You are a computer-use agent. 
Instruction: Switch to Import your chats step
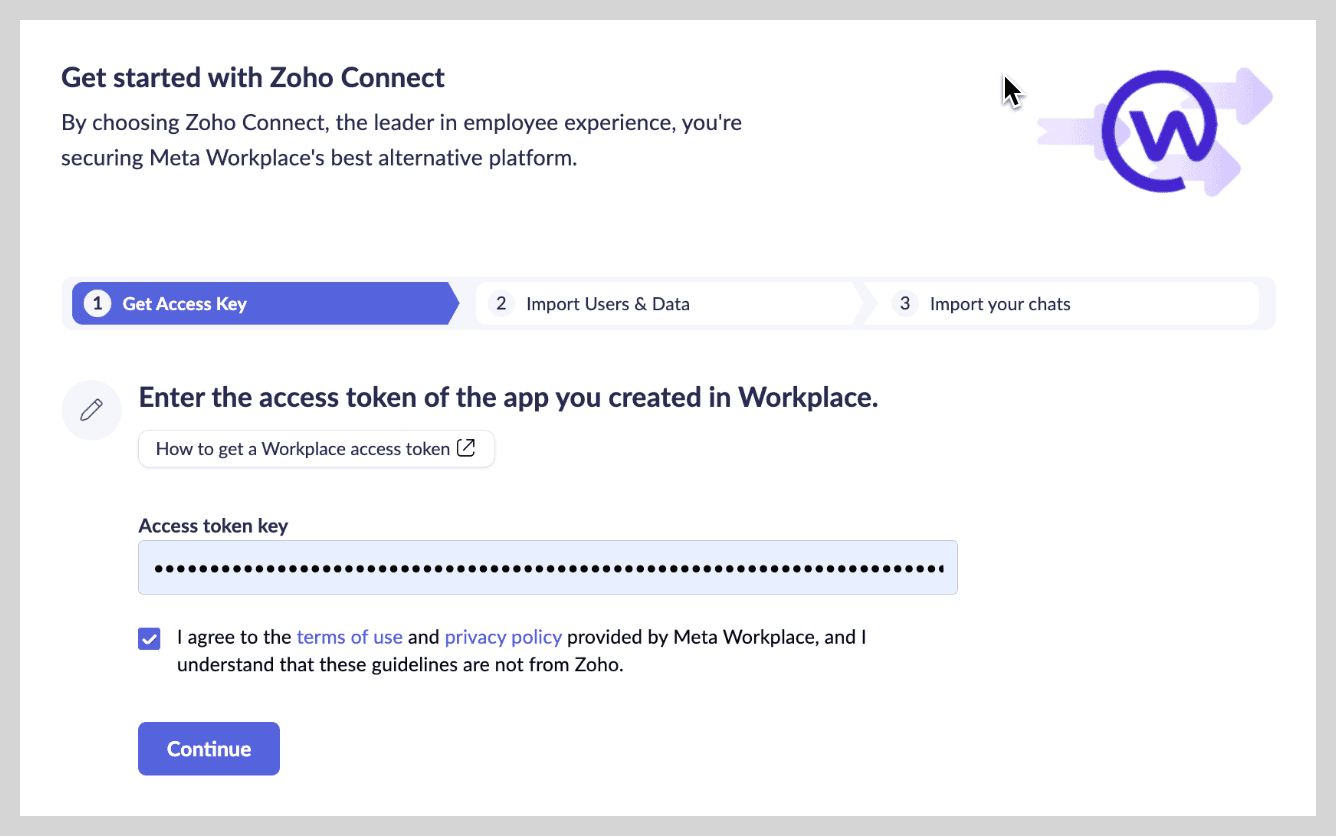point(999,304)
